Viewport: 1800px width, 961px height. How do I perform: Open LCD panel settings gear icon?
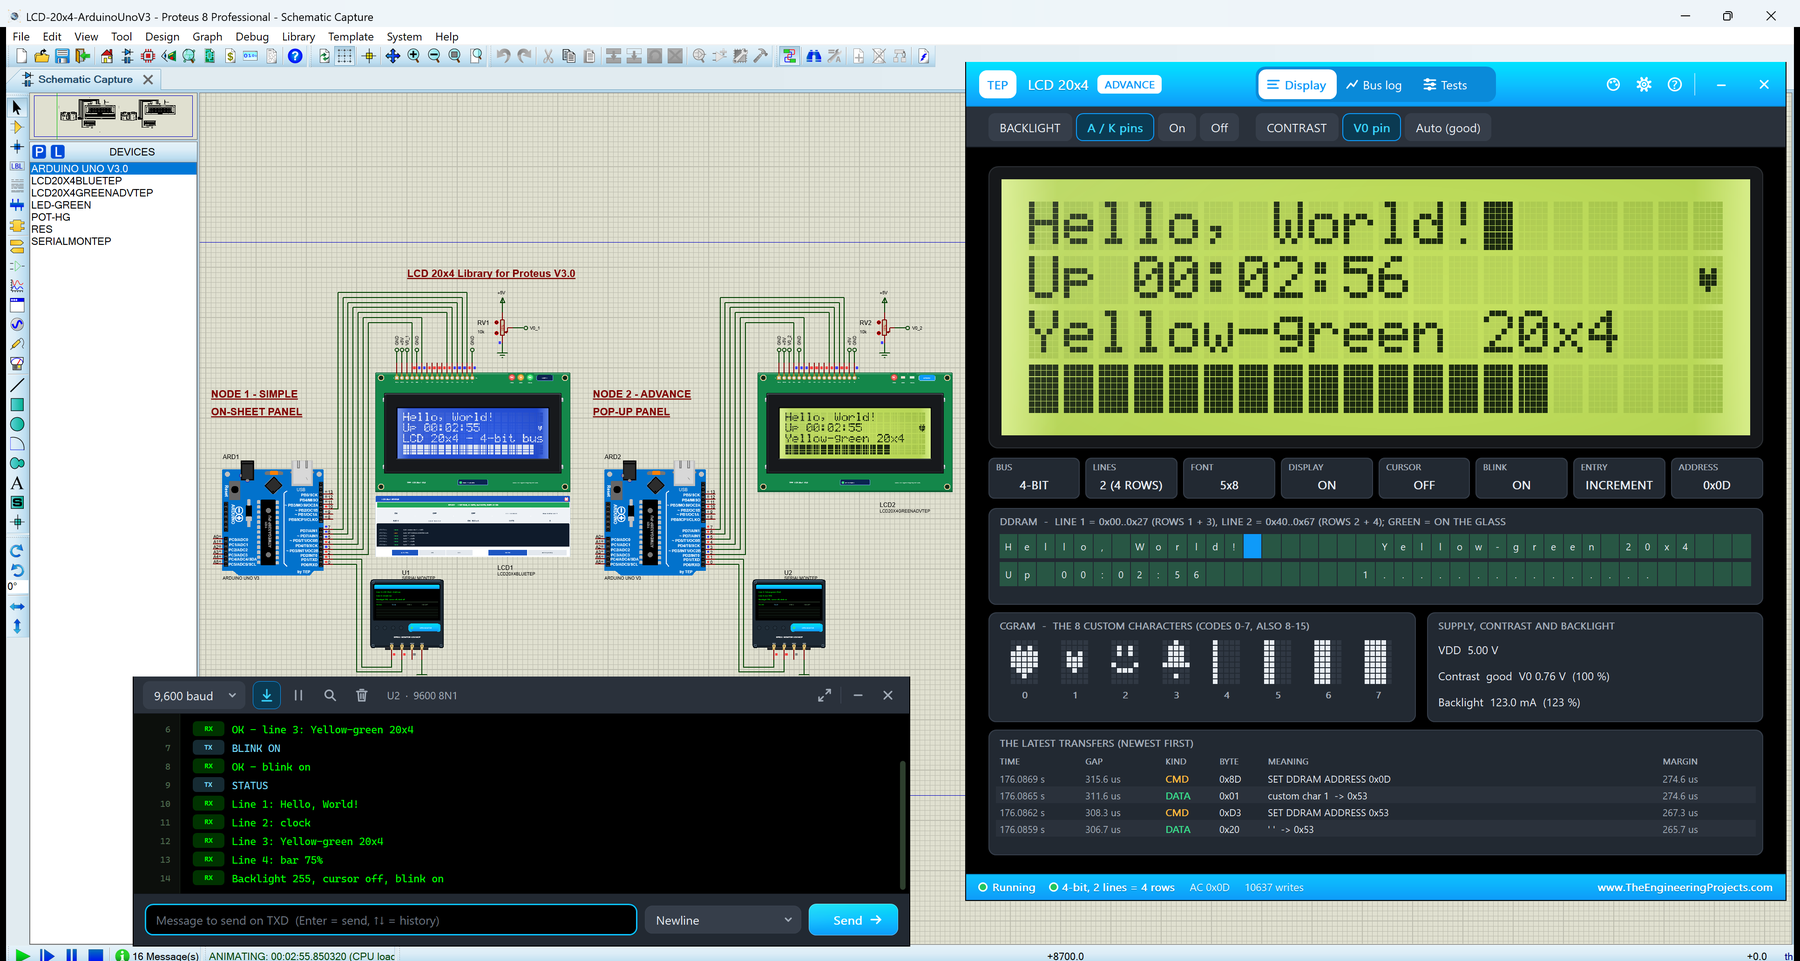[x=1644, y=85]
